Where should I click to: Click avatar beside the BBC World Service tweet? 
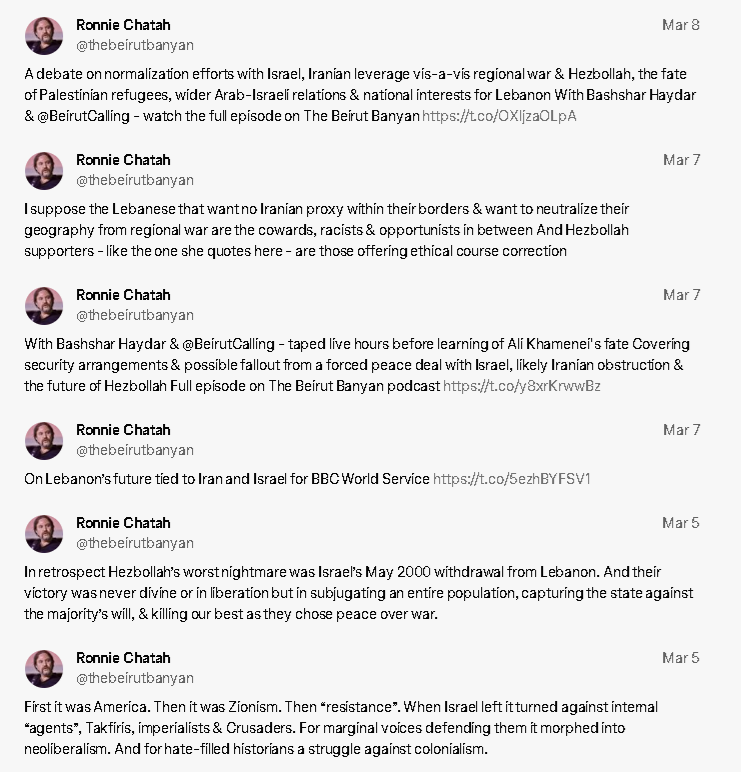pos(44,440)
